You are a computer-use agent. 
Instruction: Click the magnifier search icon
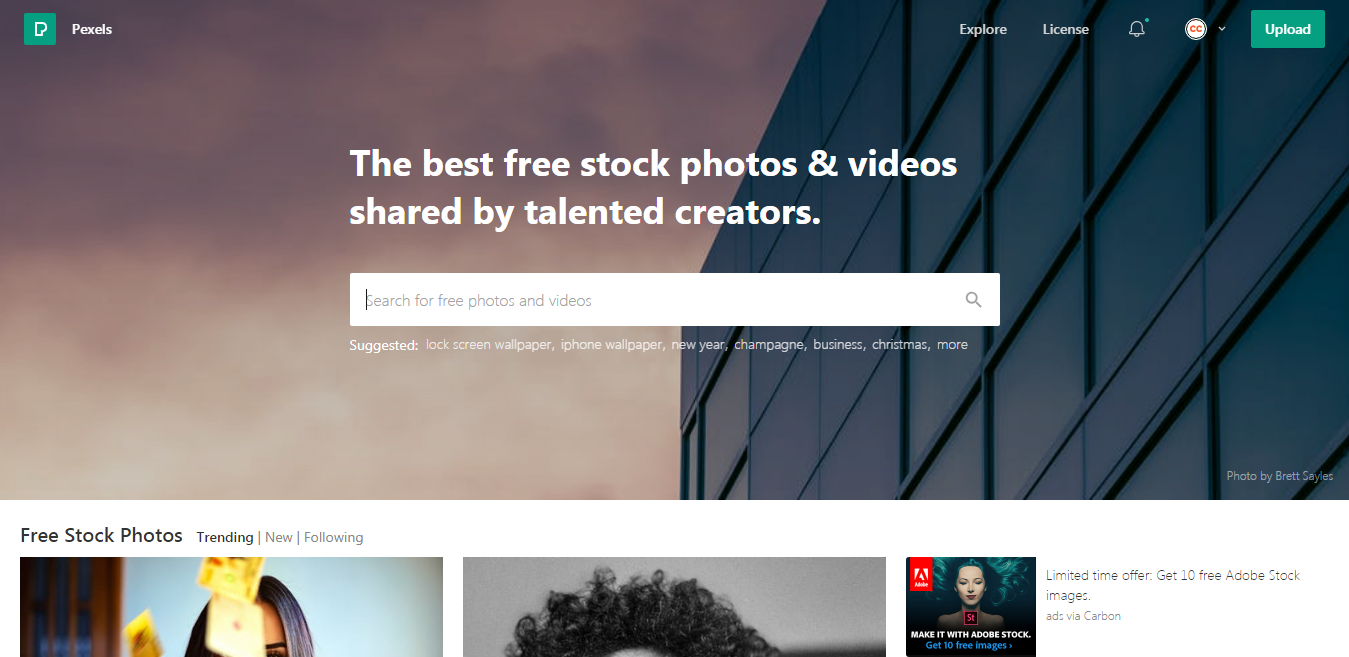[973, 299]
